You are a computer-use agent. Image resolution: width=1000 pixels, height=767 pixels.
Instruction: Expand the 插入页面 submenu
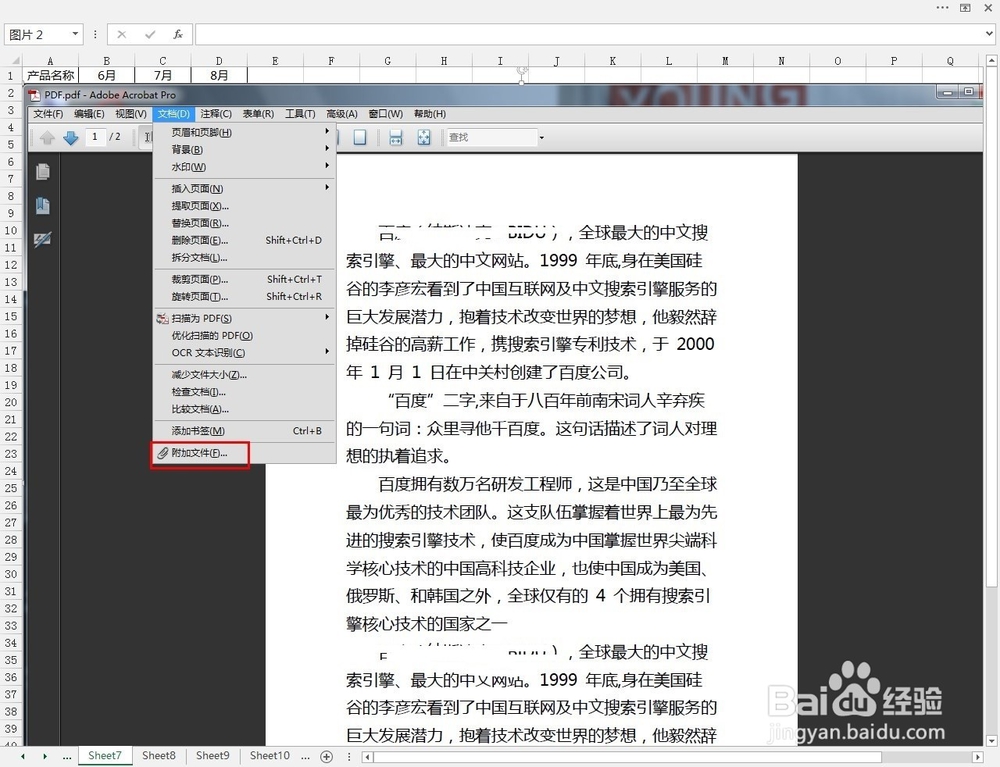click(327, 187)
